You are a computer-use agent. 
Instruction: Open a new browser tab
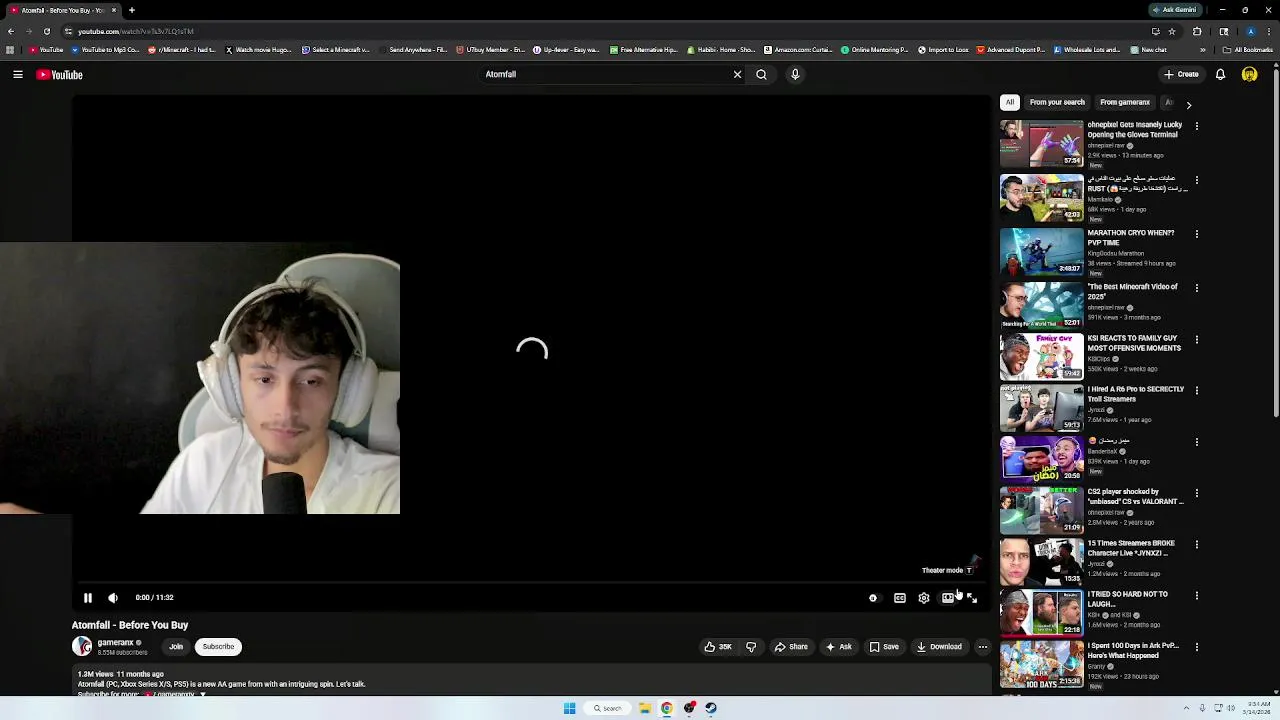point(131,10)
